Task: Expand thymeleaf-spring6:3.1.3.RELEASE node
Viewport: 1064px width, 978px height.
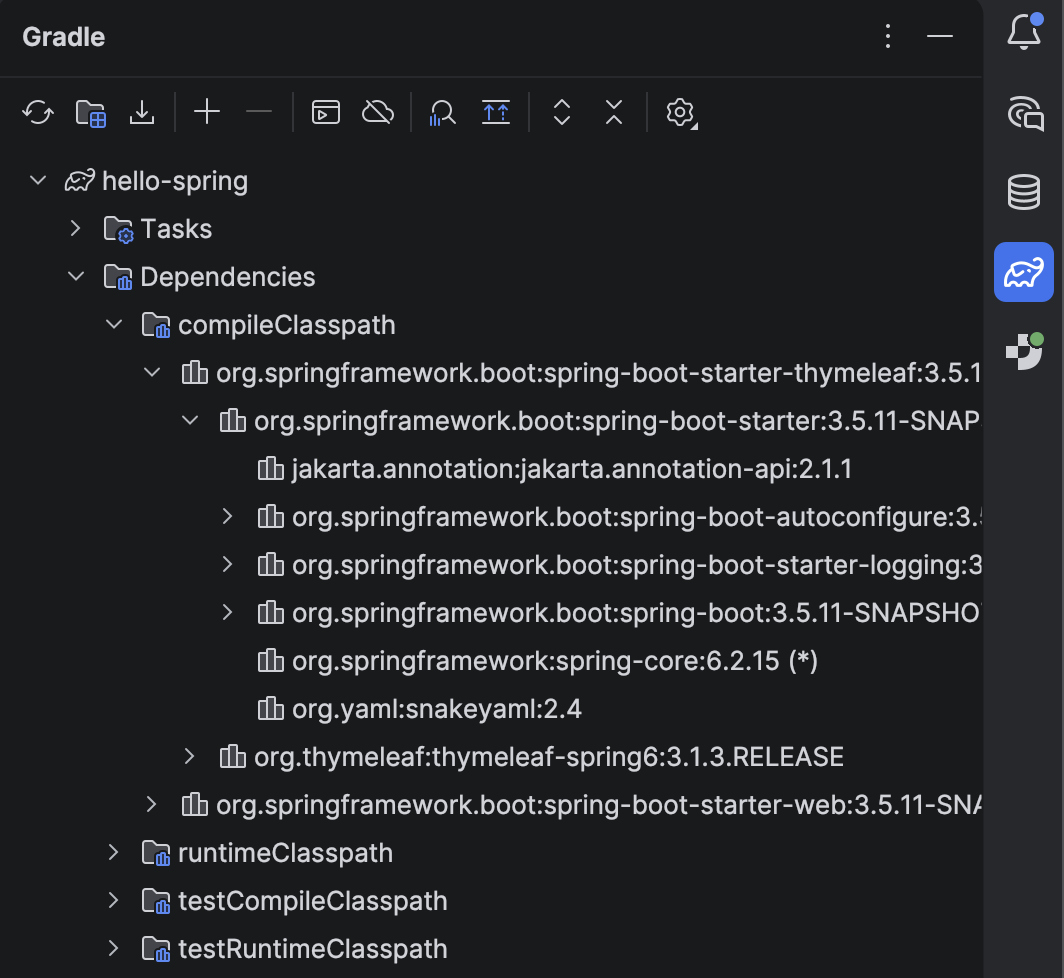Action: click(189, 757)
